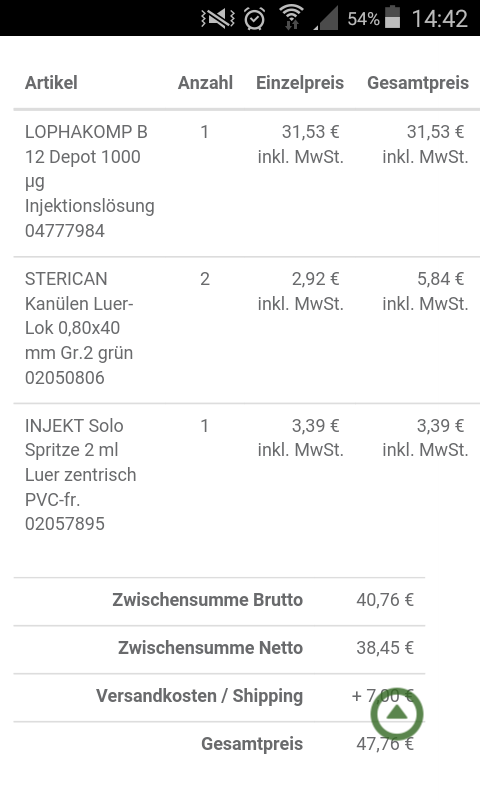The height and width of the screenshot is (800, 480).
Task: Tap the Versandkosten / Shipping label
Action: [199, 696]
